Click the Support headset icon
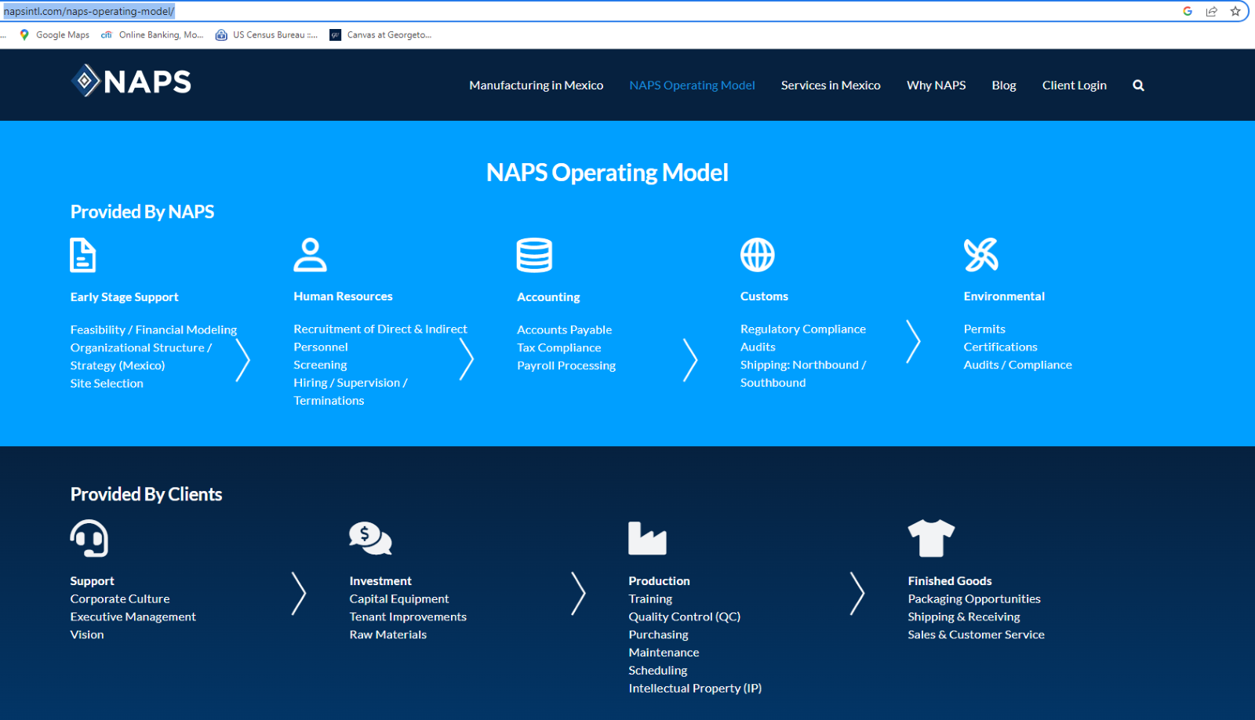Viewport: 1255px width, 720px height. point(89,538)
